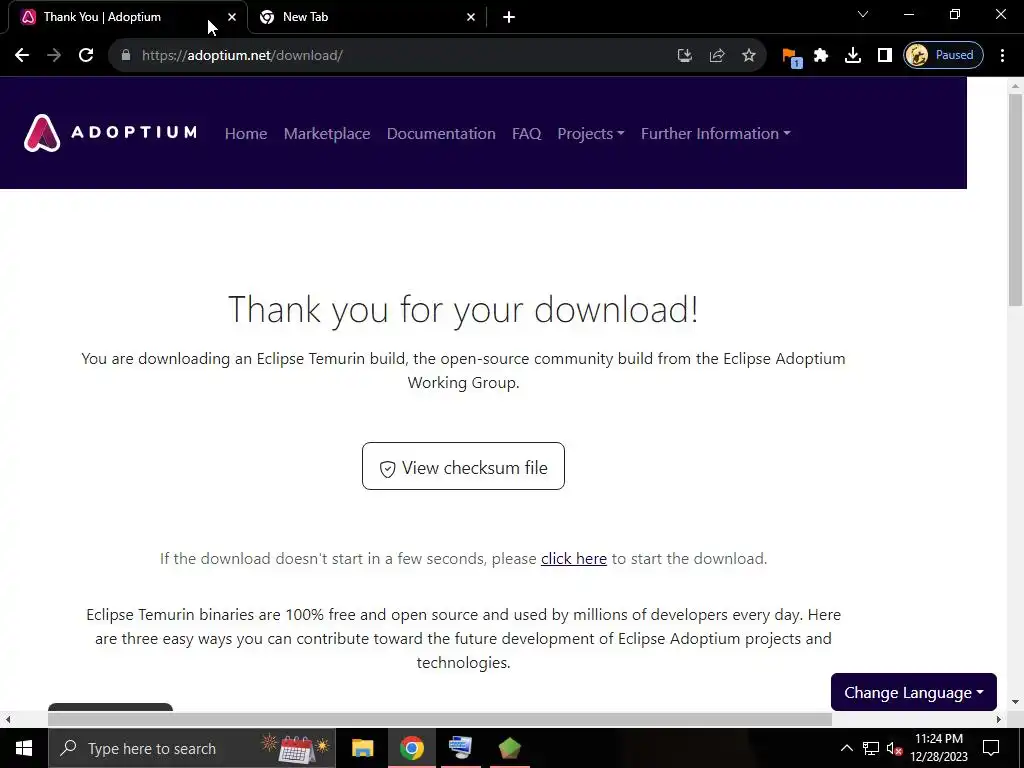Reload the Adoptium page
This screenshot has width=1024, height=768.
[86, 56]
